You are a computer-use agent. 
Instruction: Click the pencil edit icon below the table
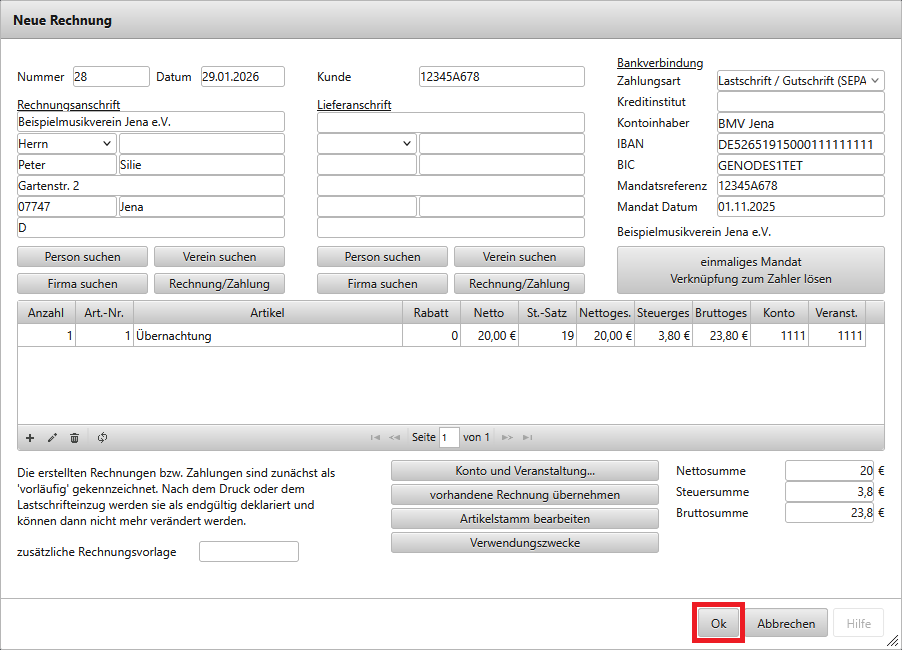[52, 437]
